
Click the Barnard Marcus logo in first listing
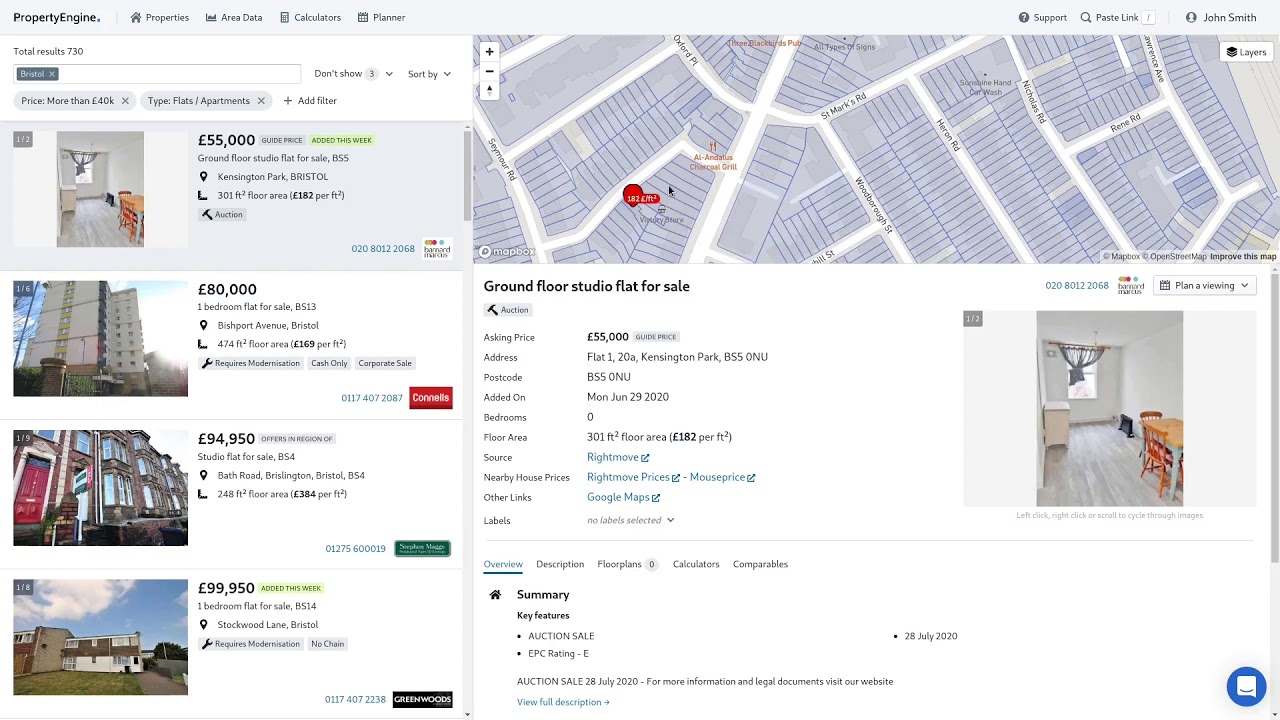click(436, 249)
